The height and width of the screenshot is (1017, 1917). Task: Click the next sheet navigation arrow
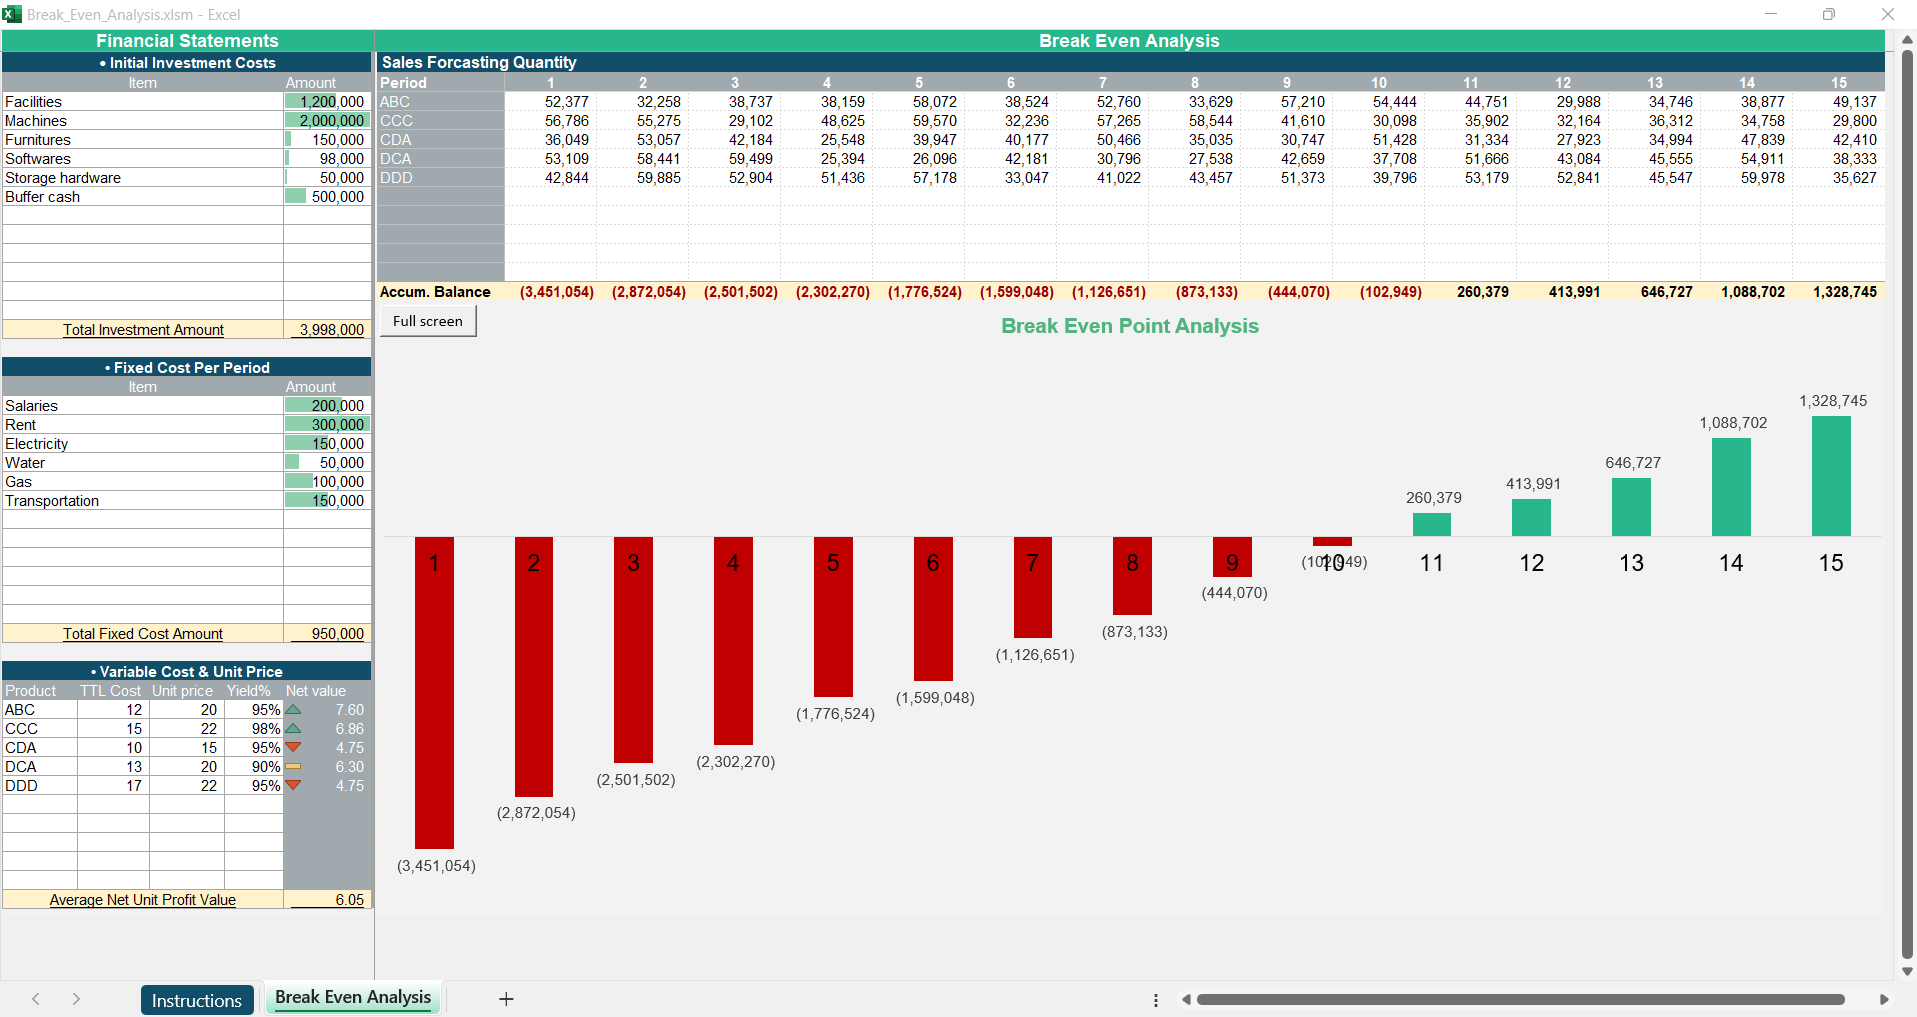[x=76, y=999]
